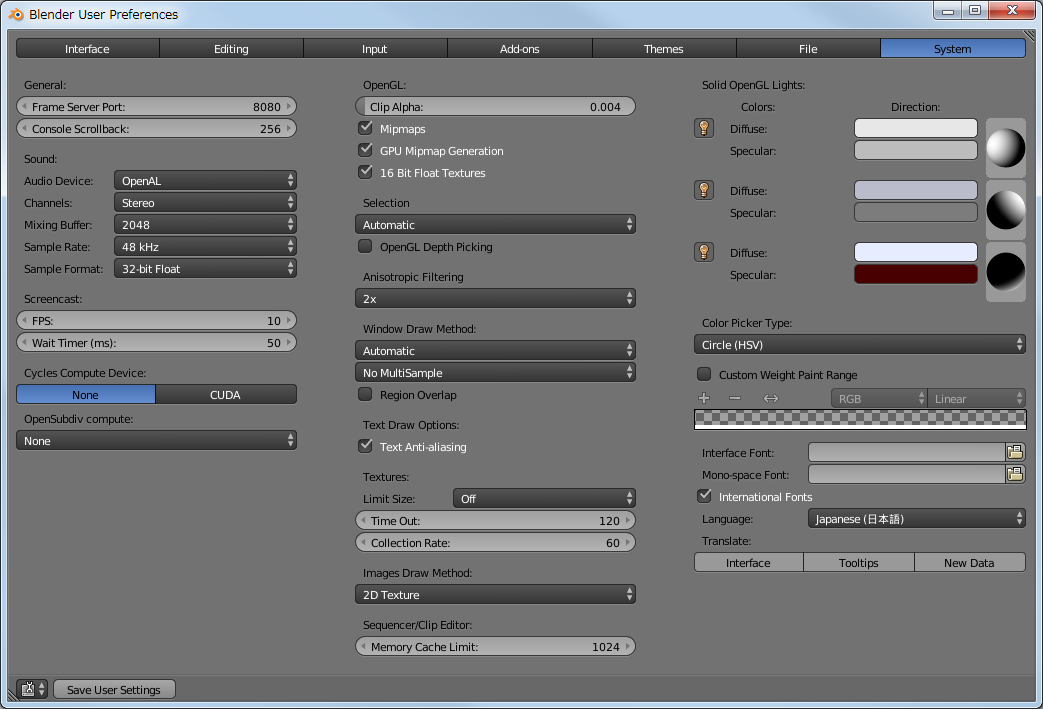The height and width of the screenshot is (709, 1043).
Task: Open the Input tab
Action: (375, 49)
